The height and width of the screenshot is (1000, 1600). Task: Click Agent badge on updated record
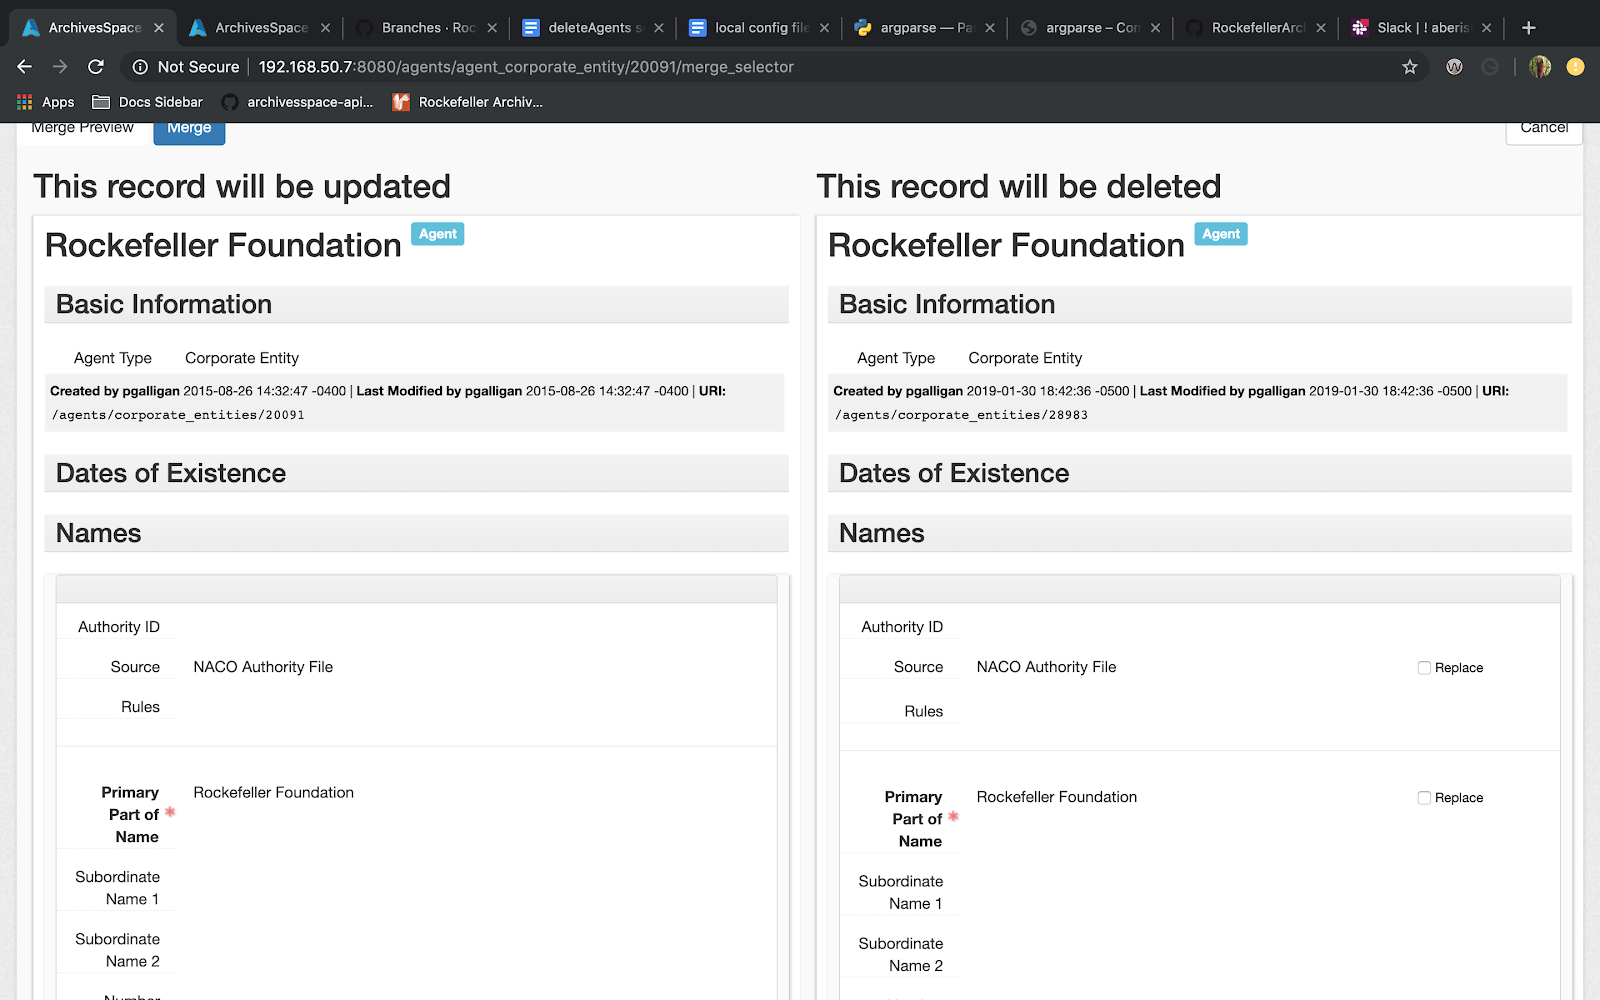tap(438, 234)
